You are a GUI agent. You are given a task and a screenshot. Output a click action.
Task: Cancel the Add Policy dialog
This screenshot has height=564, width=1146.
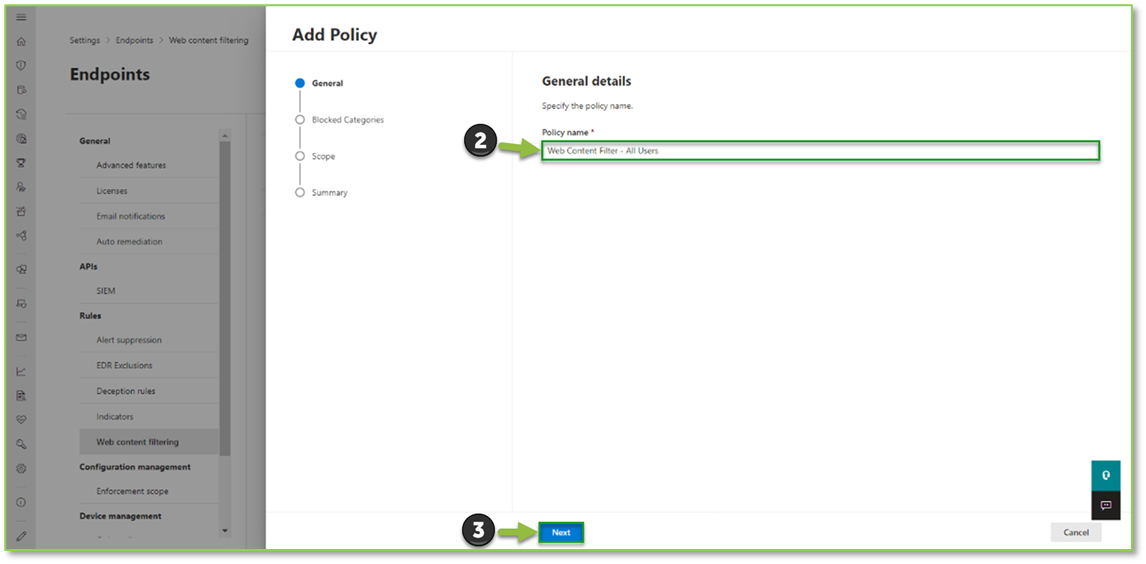(x=1076, y=533)
